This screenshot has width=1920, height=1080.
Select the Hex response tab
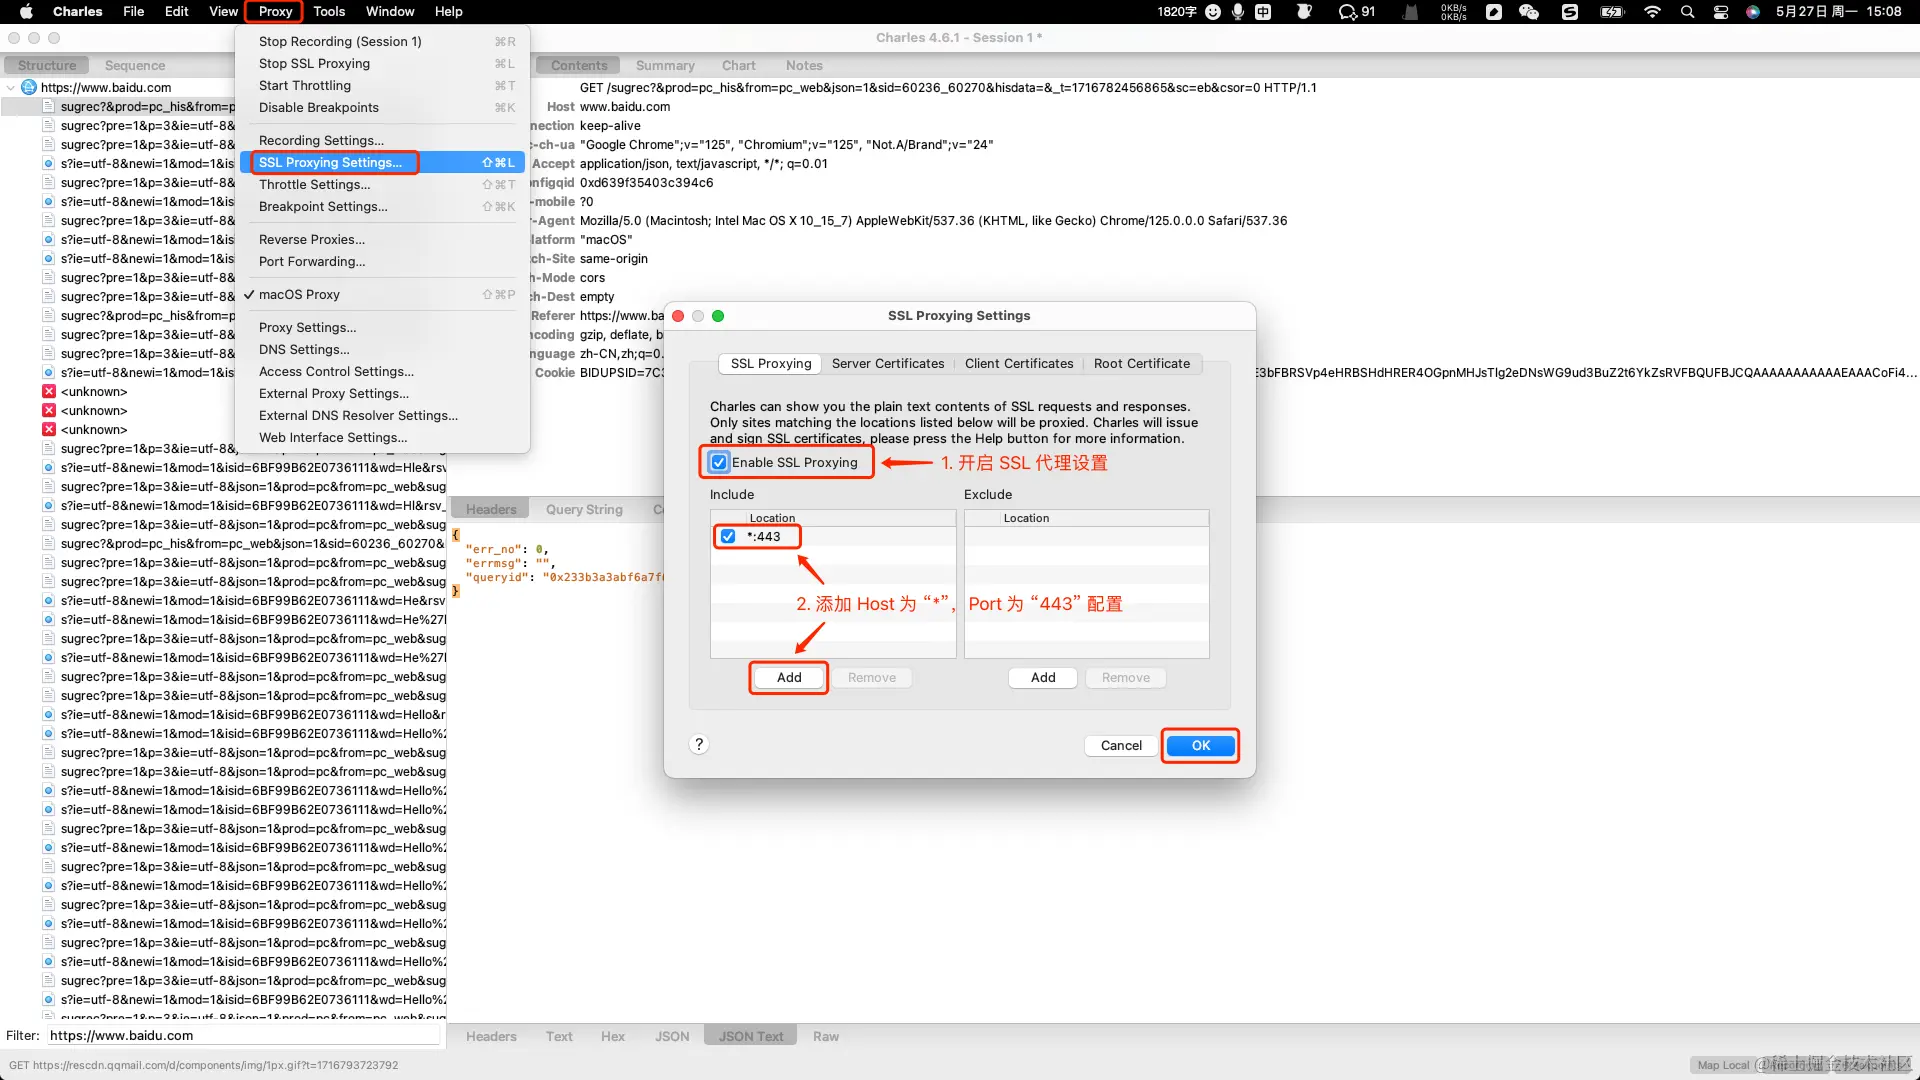pos(613,1037)
